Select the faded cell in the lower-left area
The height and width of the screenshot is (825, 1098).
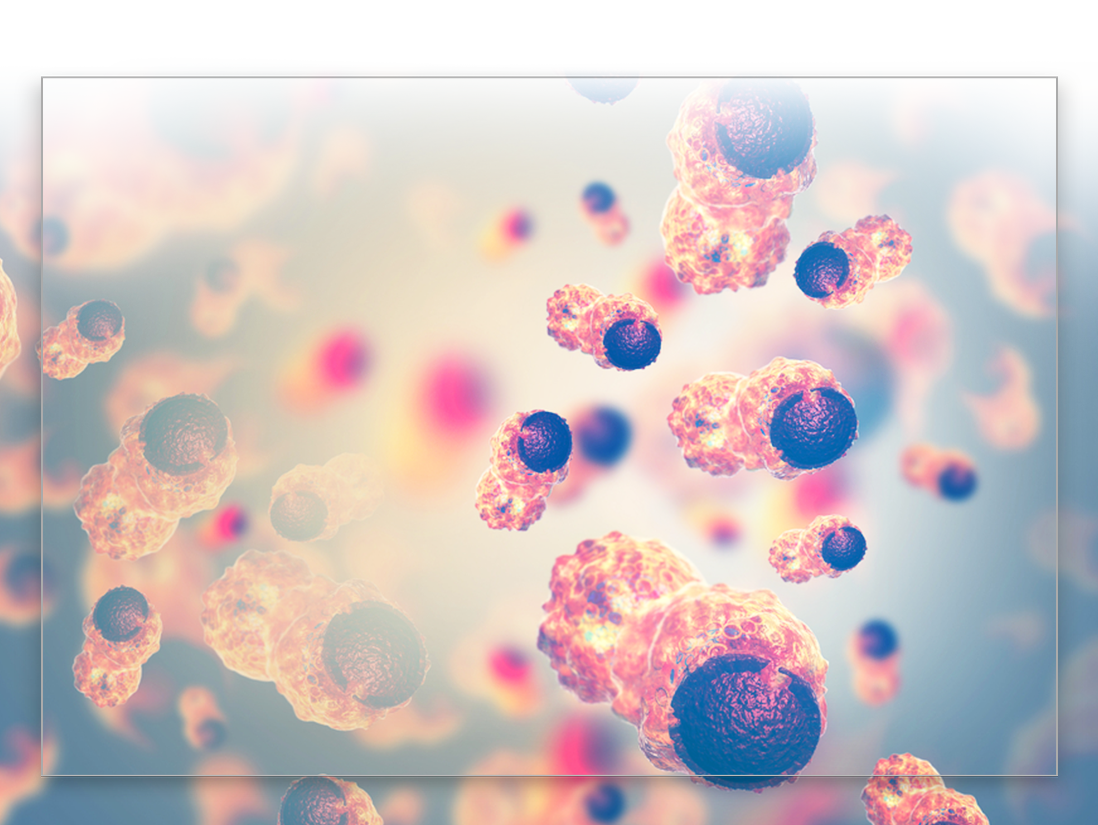(116, 642)
